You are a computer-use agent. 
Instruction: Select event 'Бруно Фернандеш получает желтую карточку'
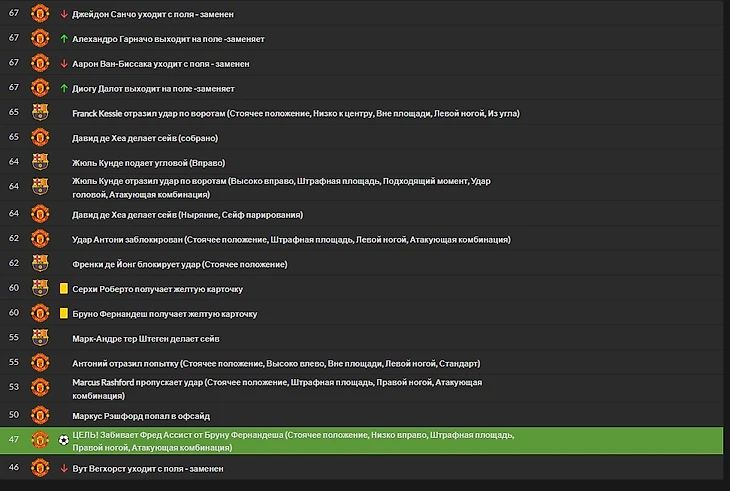[164, 314]
